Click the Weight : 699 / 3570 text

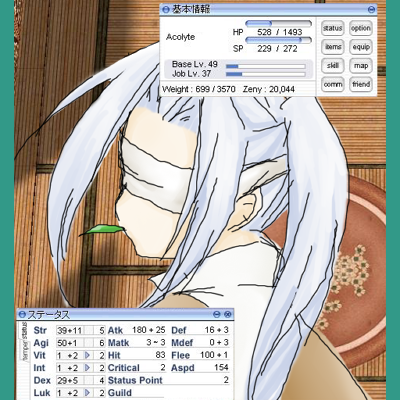click(x=199, y=89)
